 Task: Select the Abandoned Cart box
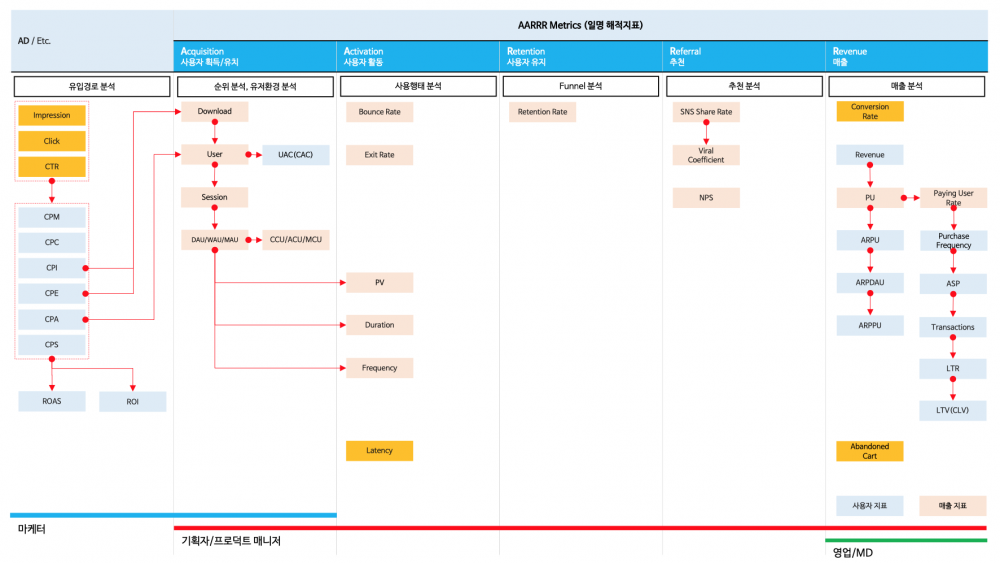pos(870,451)
